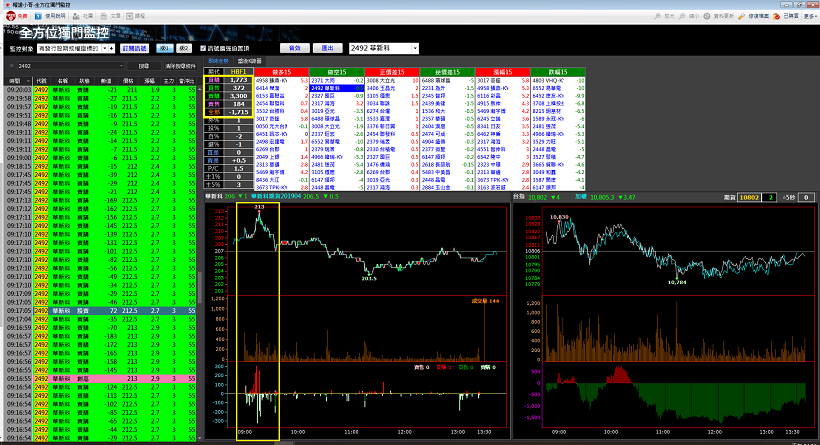Select the 做空15 column header
The width and height of the screenshot is (820, 445).
337,72
